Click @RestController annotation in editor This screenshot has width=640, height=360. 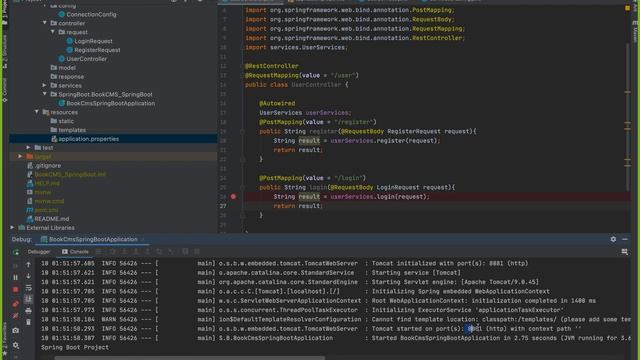[x=271, y=66]
